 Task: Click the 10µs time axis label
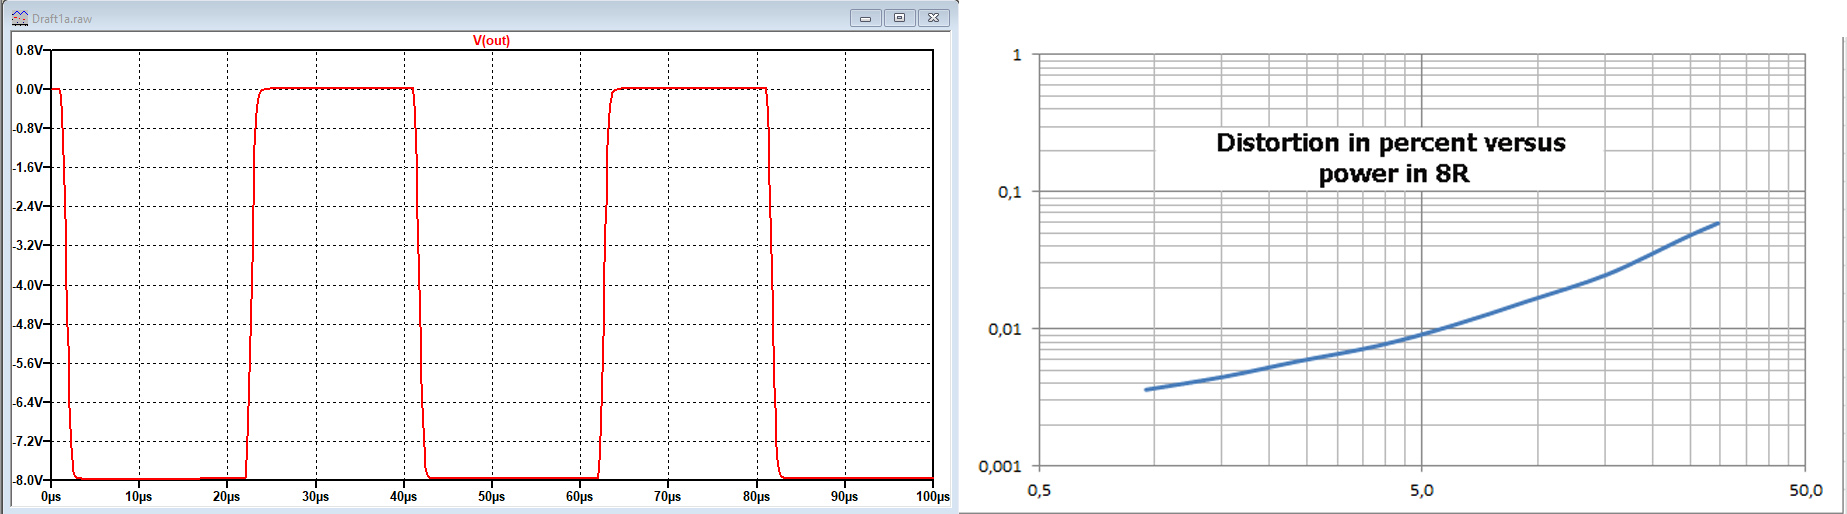tap(139, 496)
